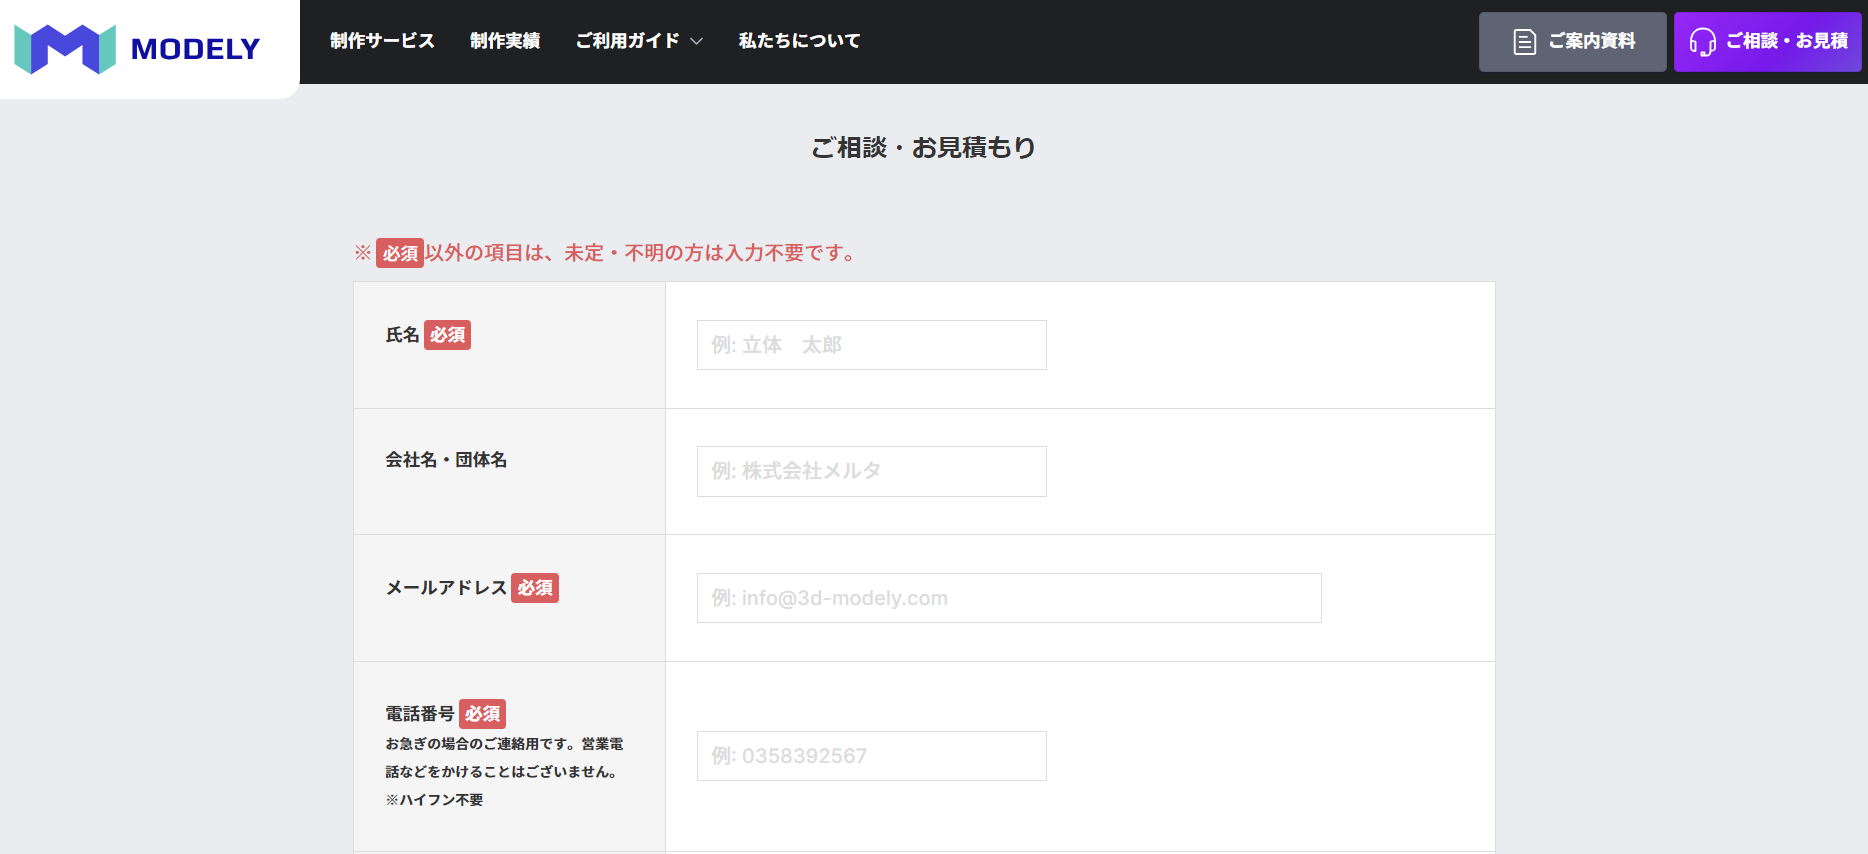Viewport: 1868px width, 854px height.
Task: Click the MODELY logo
Action: [137, 48]
